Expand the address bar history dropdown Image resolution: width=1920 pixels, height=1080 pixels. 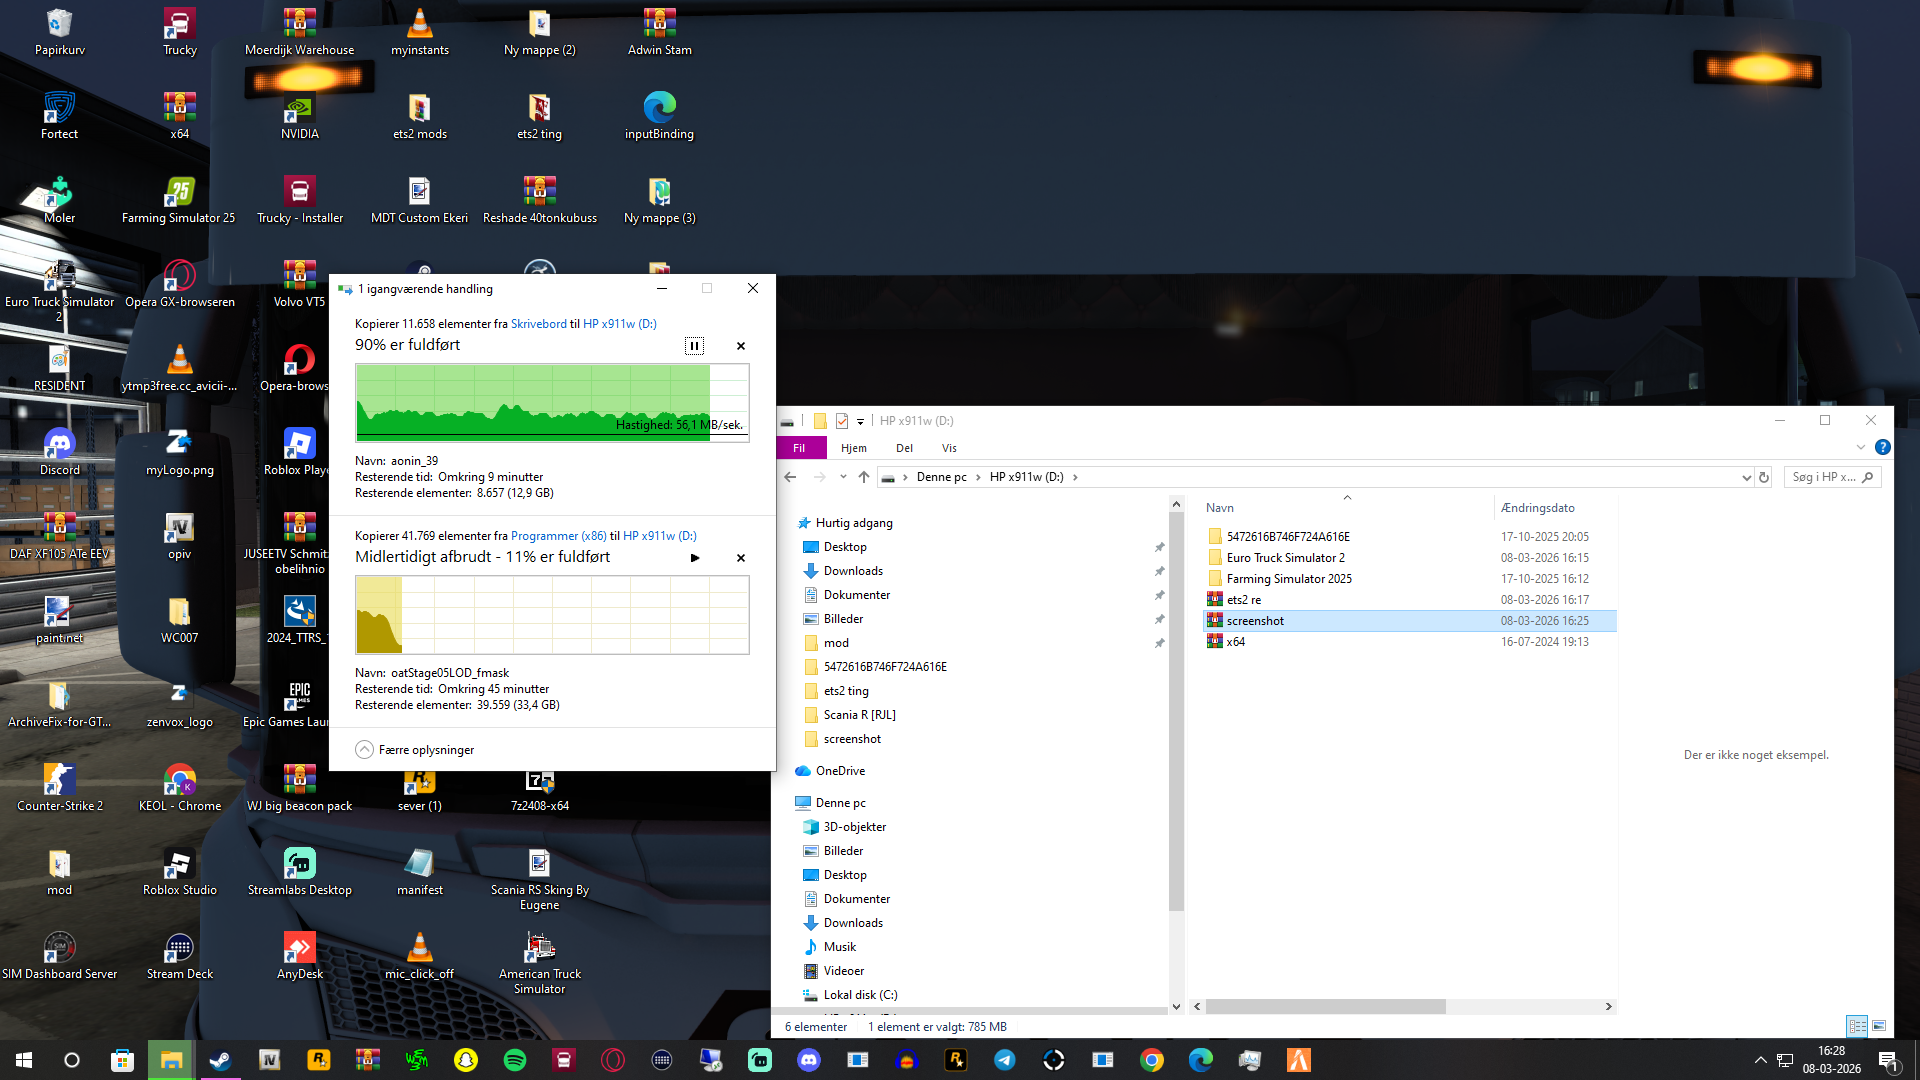tap(1746, 478)
